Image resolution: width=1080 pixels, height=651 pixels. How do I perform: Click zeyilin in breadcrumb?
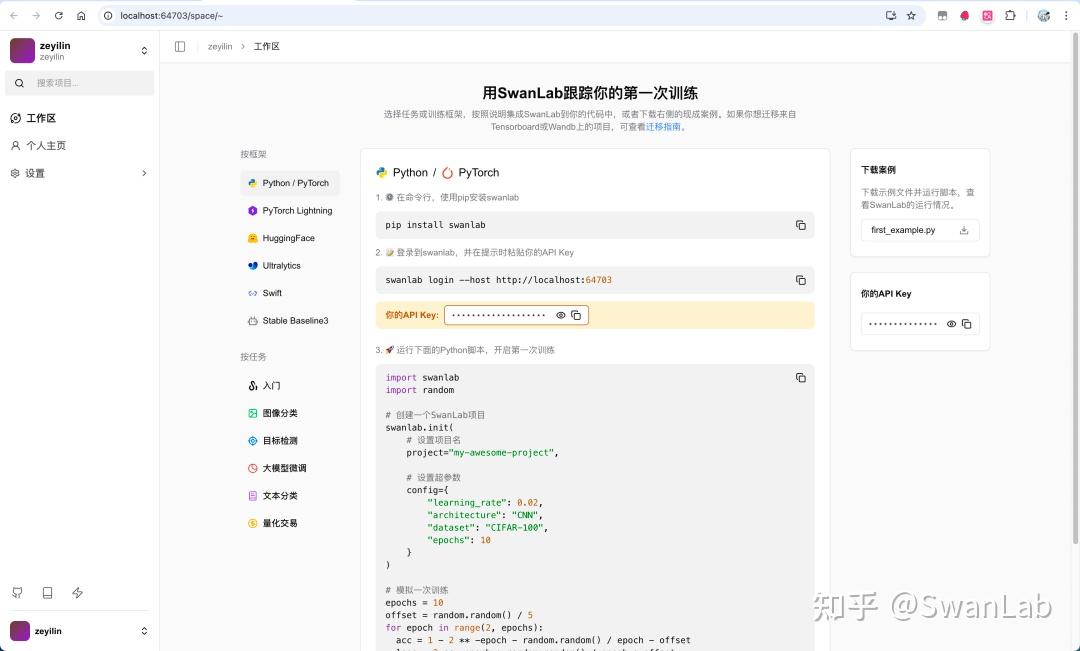pyautogui.click(x=220, y=47)
